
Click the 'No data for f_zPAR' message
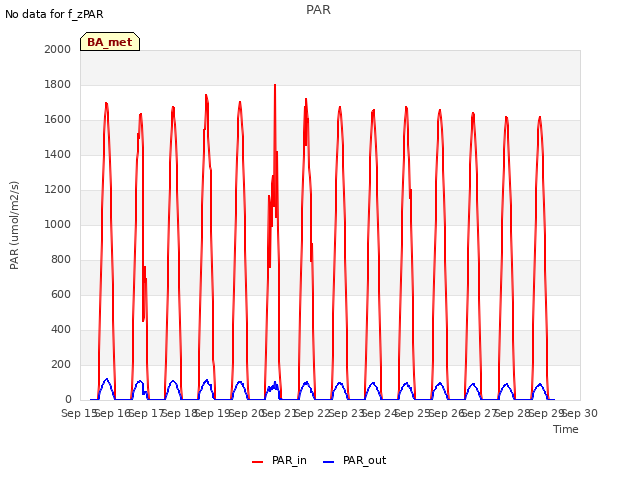point(54,14)
